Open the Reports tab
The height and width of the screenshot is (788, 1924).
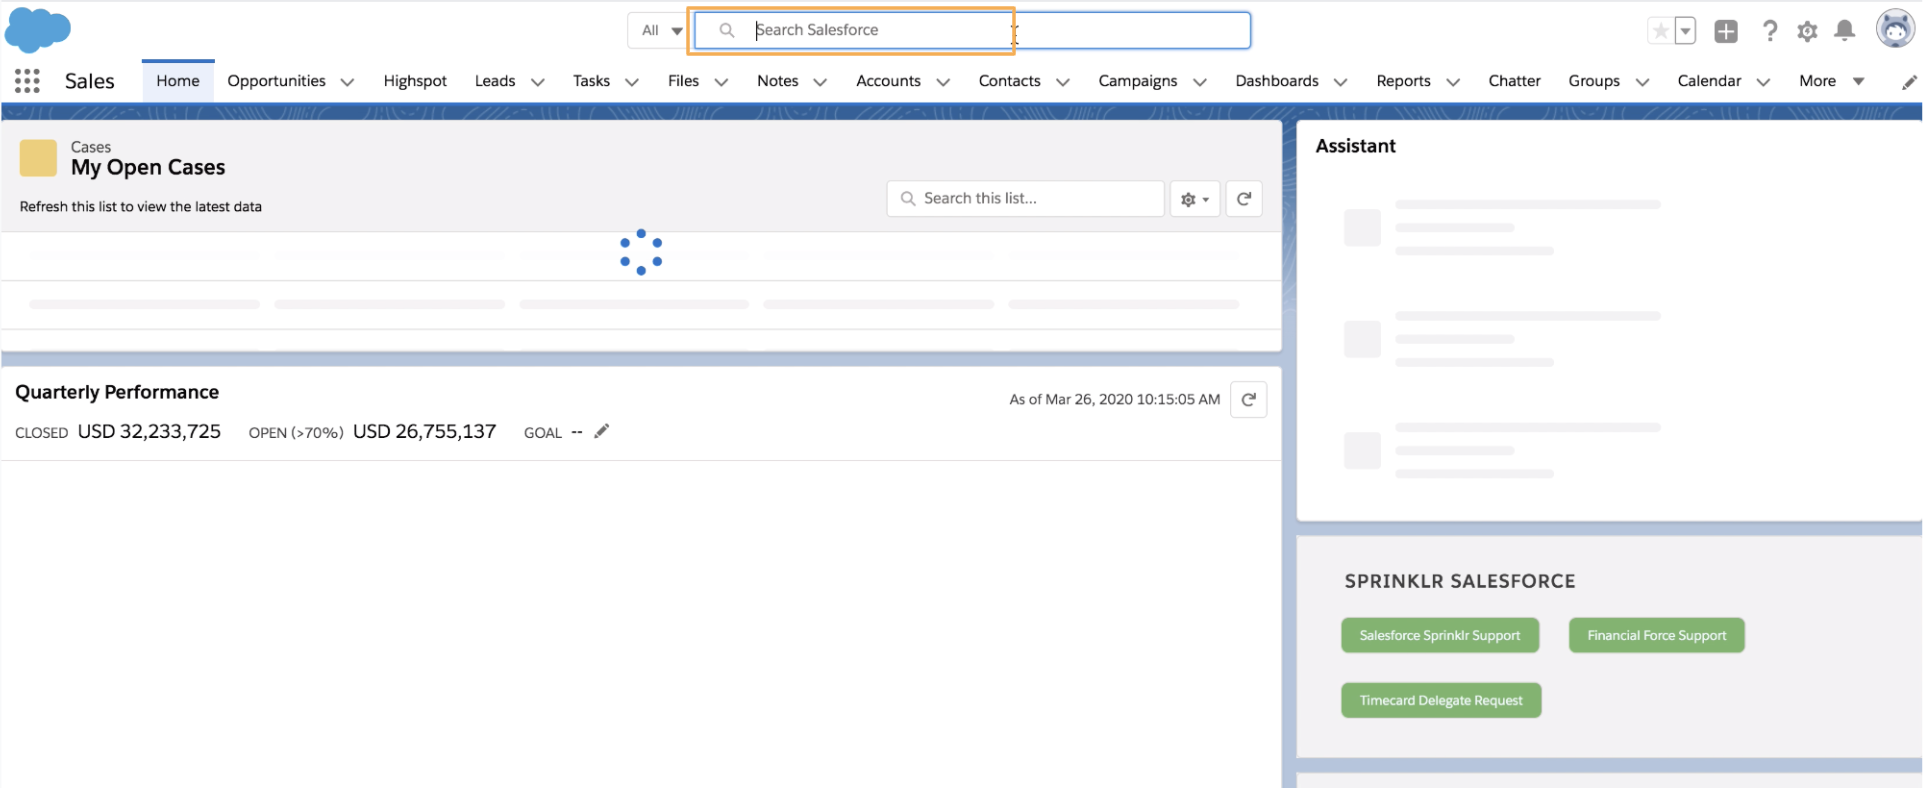pyautogui.click(x=1403, y=81)
